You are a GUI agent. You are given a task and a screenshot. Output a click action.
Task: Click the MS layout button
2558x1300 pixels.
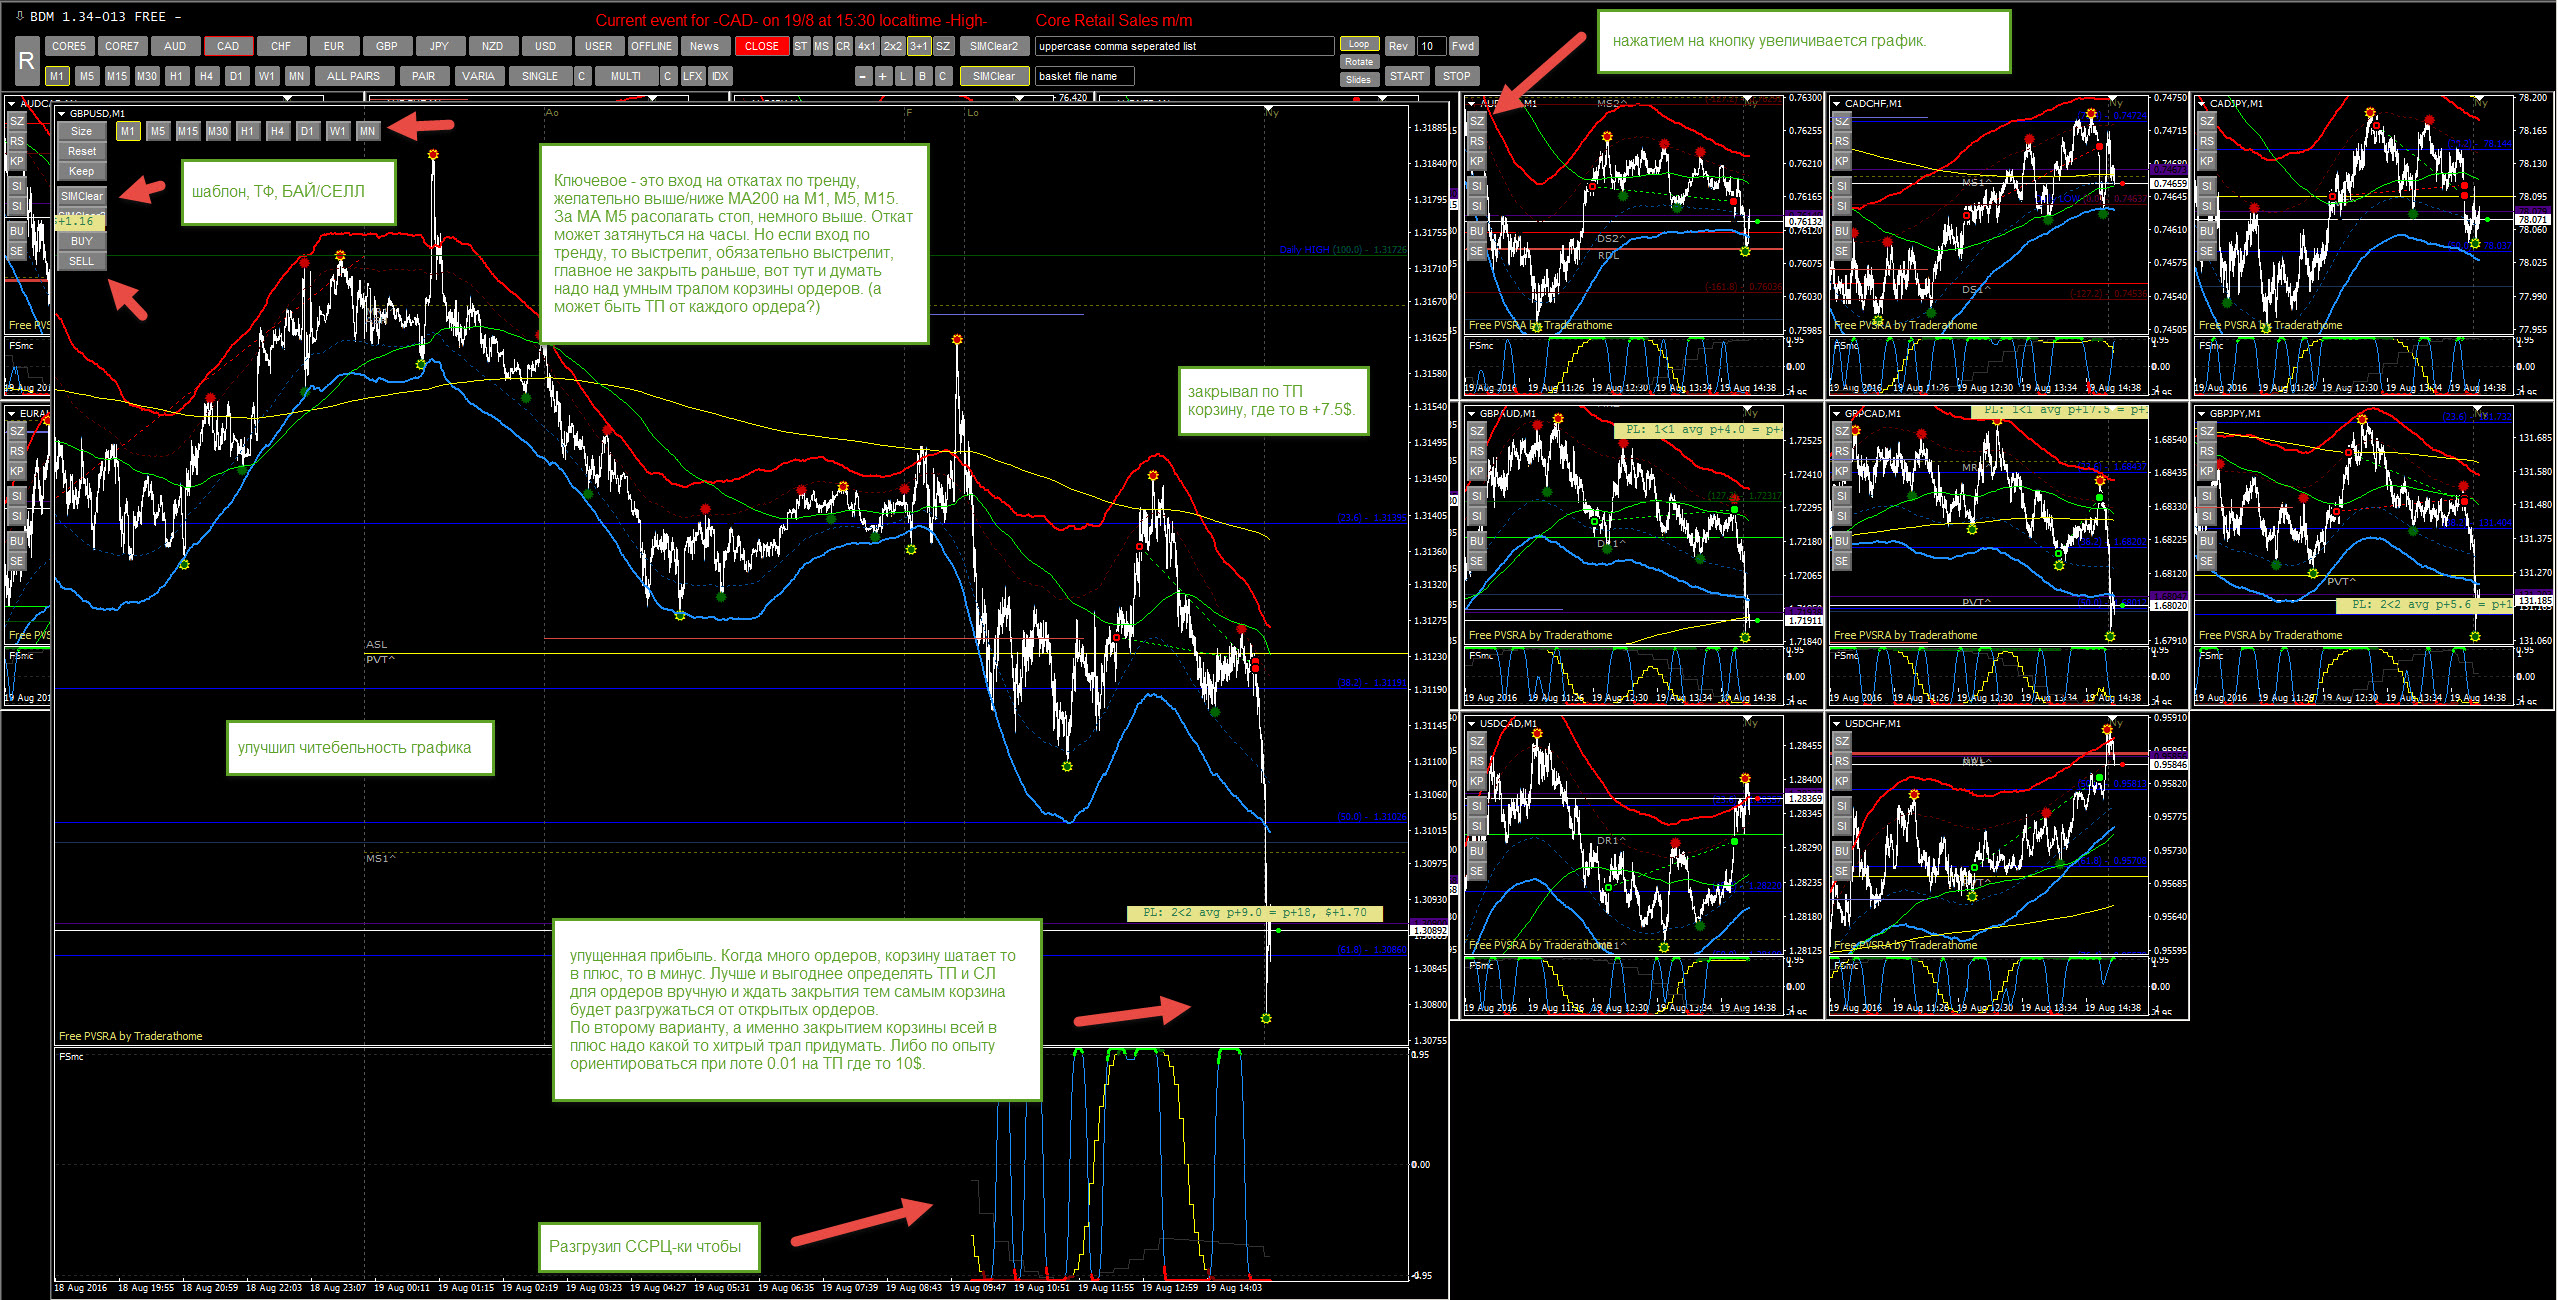[822, 46]
